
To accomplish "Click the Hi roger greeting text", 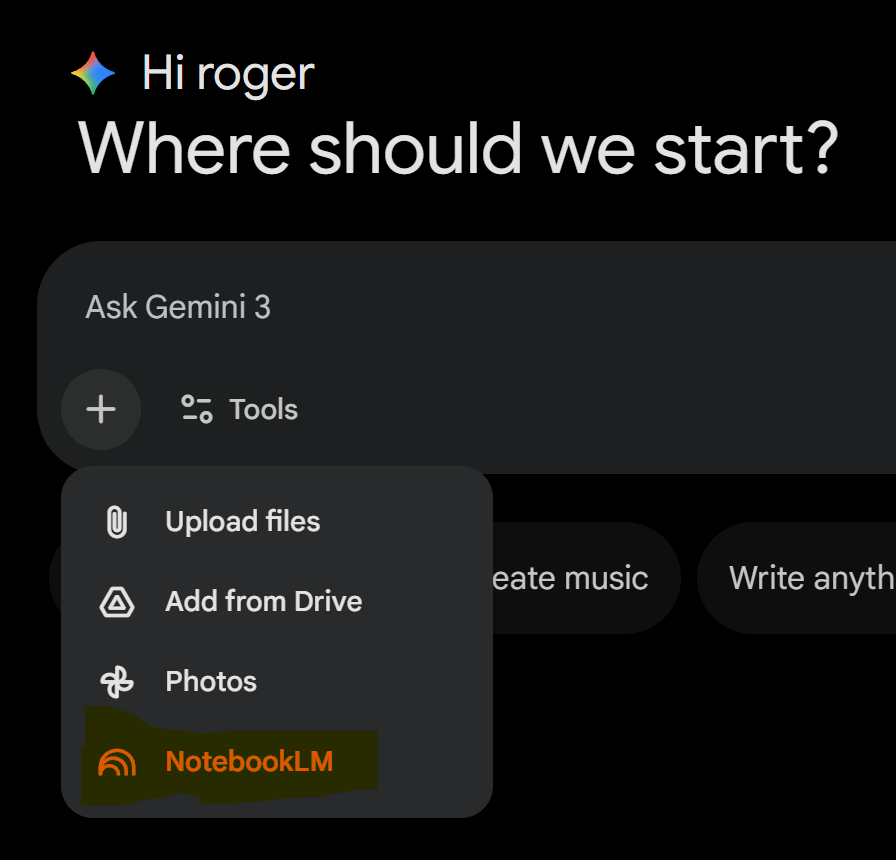I will pos(228,74).
